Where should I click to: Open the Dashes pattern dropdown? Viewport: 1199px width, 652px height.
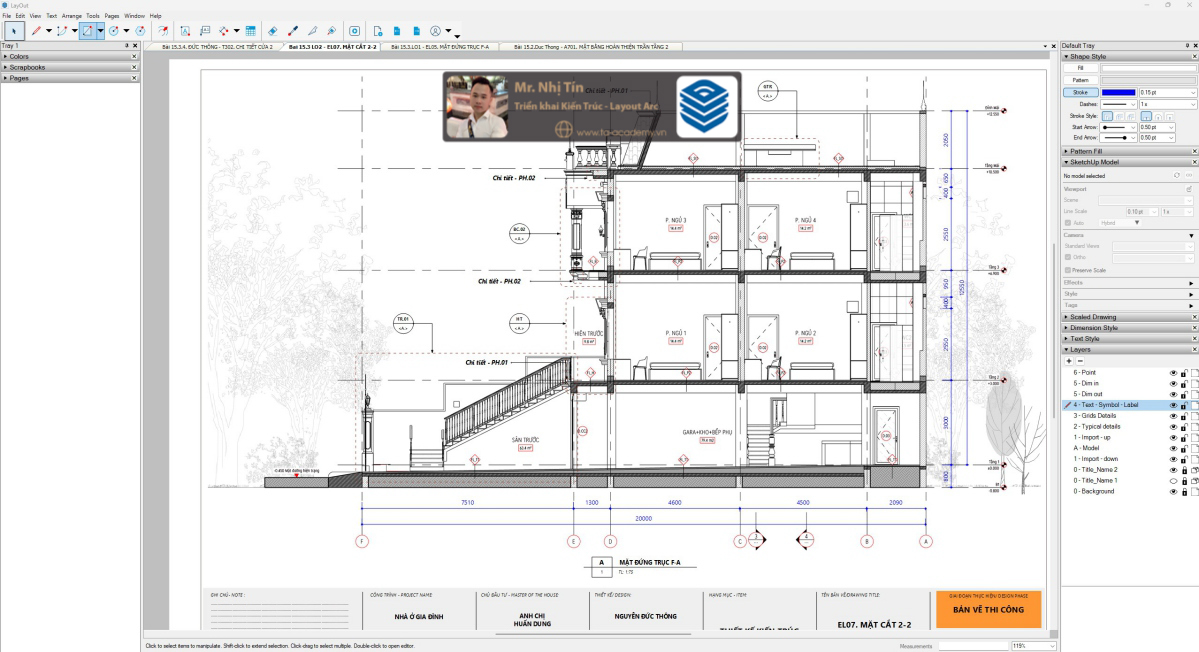coord(1119,104)
